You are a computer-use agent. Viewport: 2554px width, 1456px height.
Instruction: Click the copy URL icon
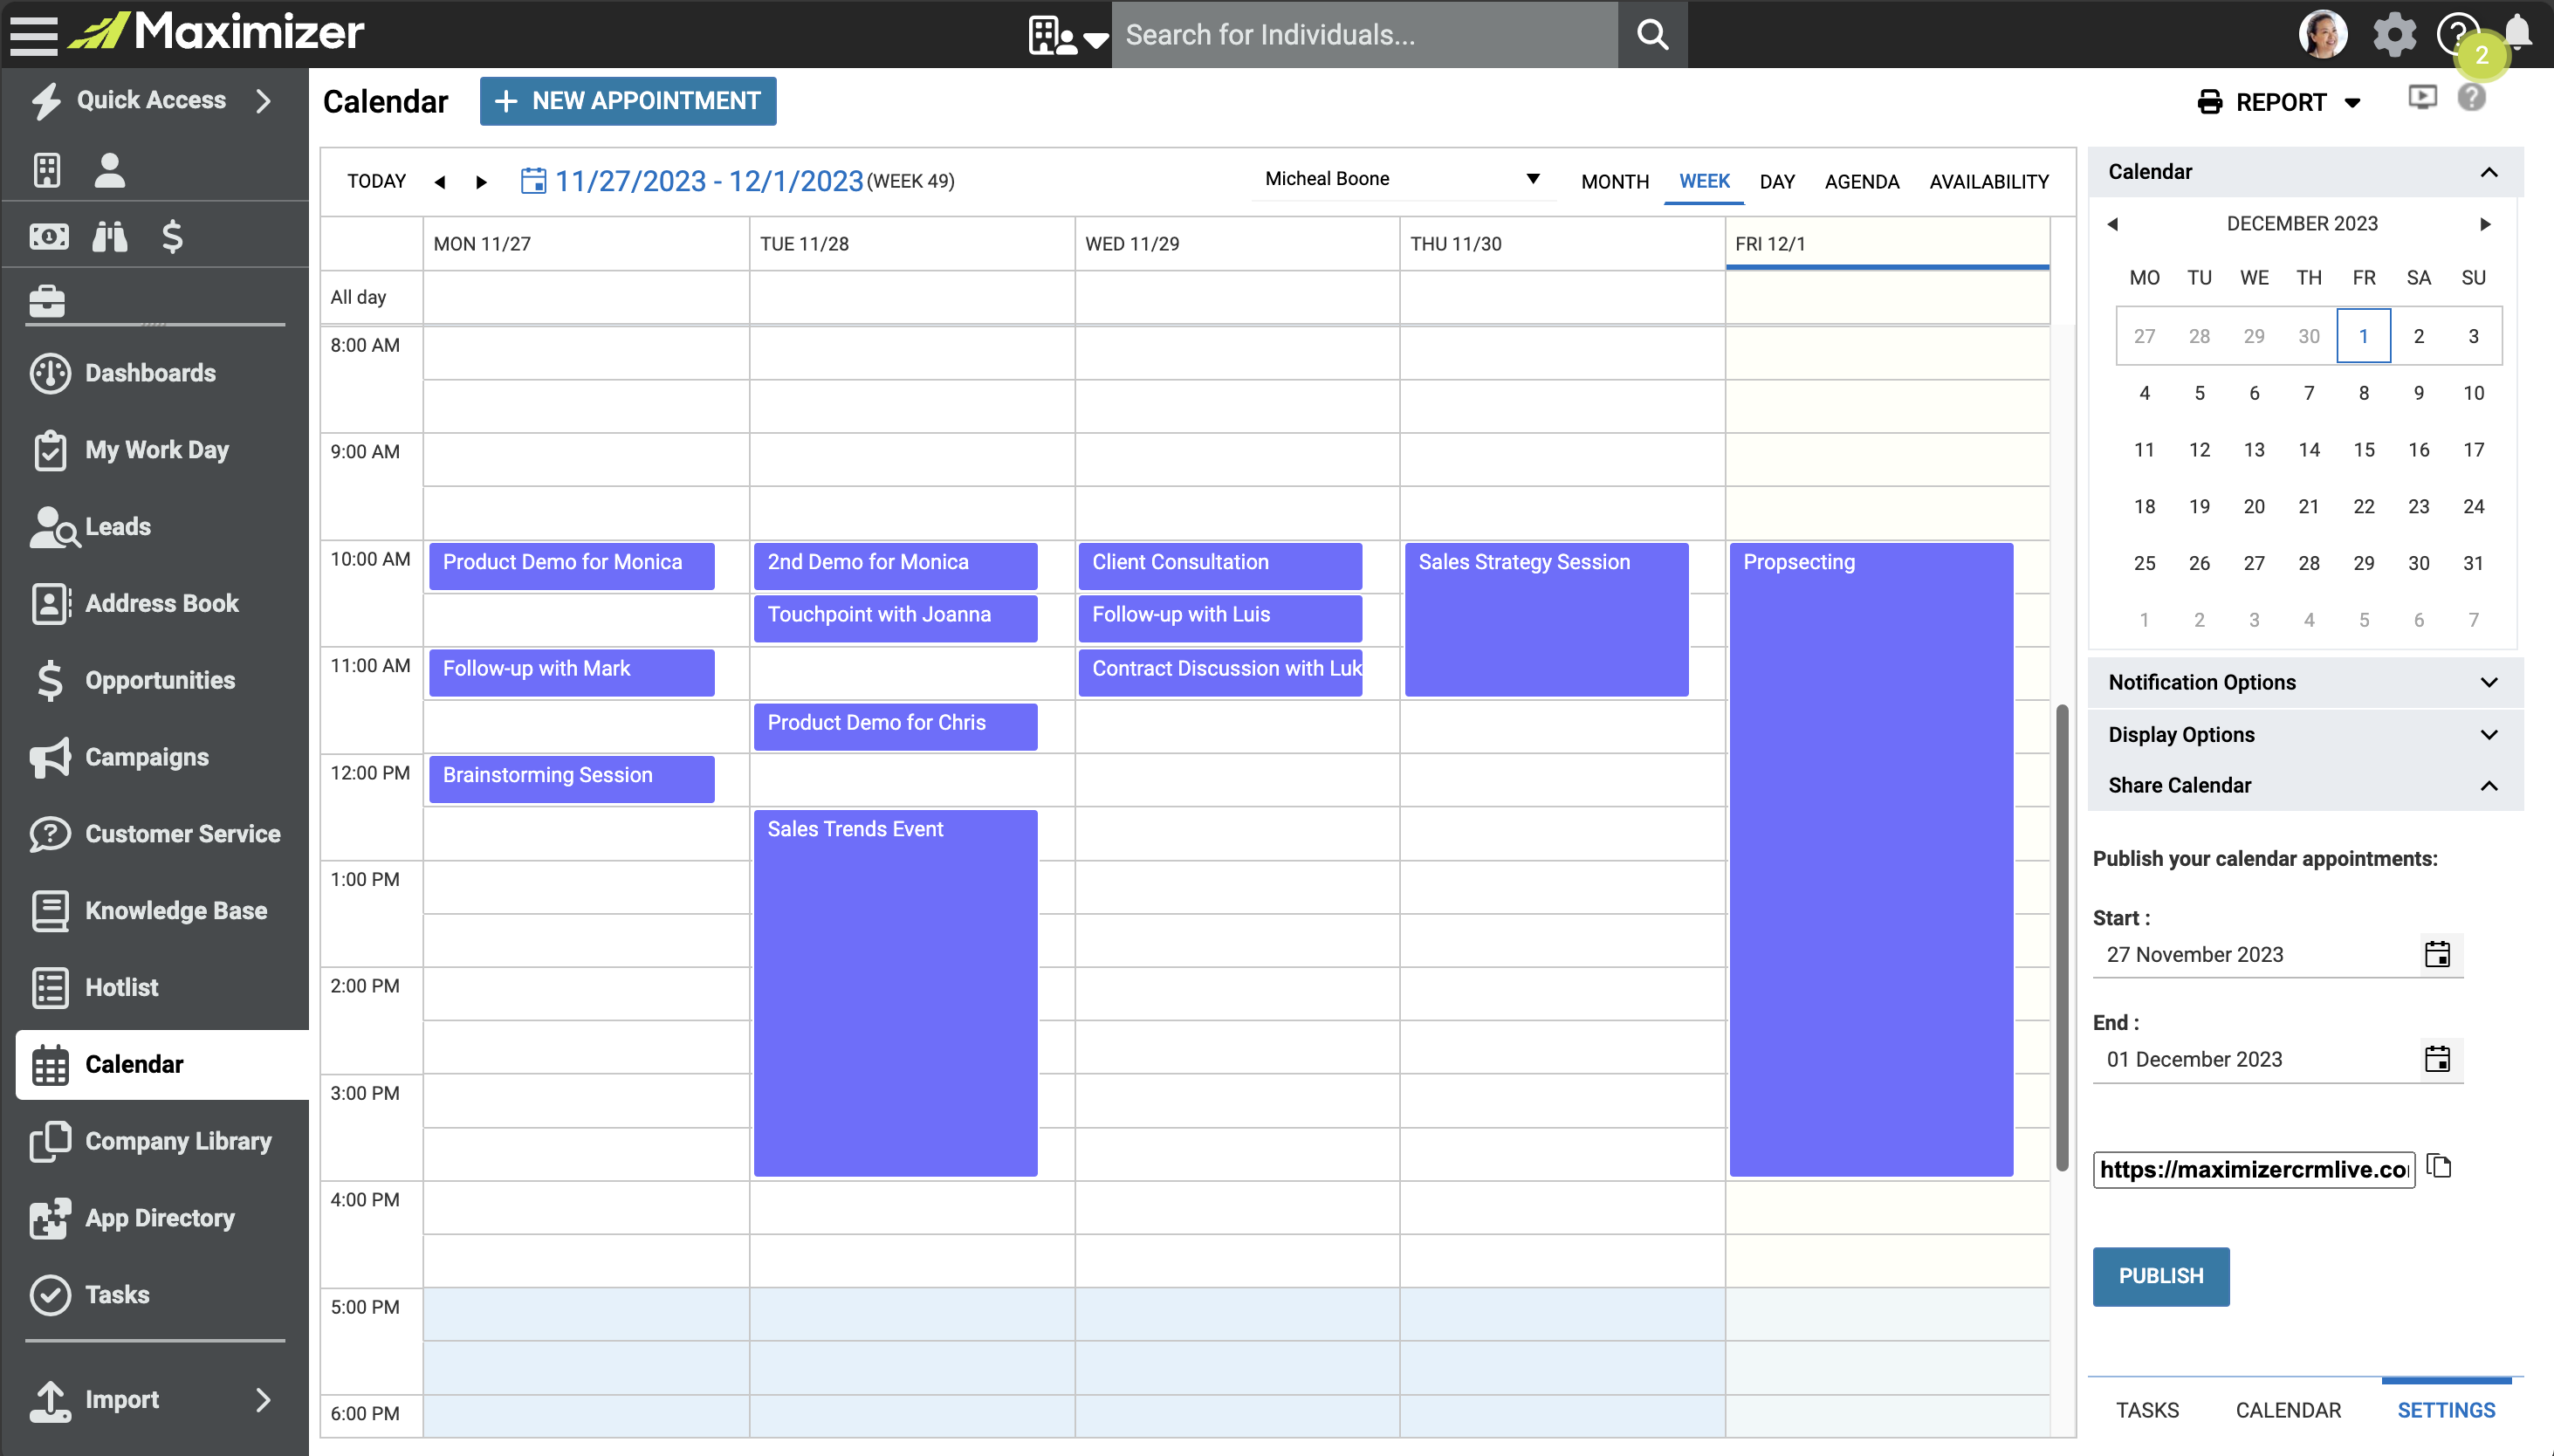[2439, 1166]
